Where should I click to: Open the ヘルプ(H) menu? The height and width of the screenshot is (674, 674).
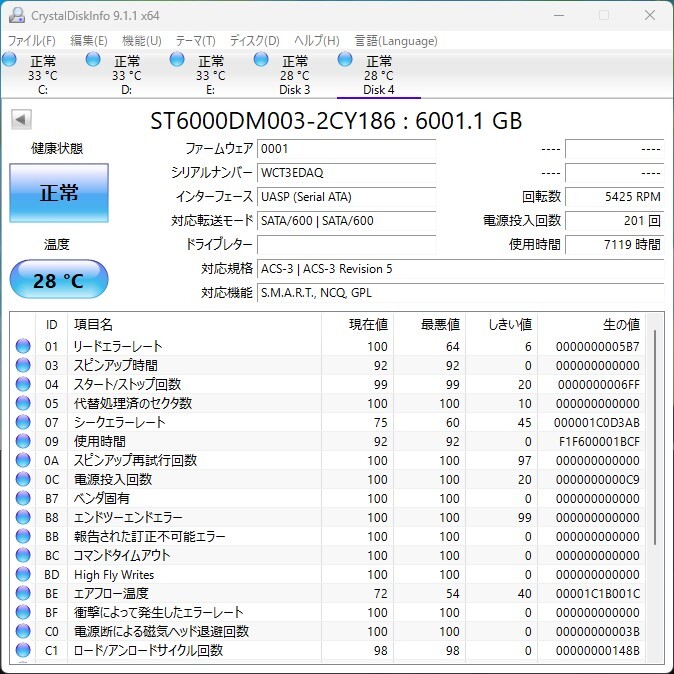click(x=317, y=41)
